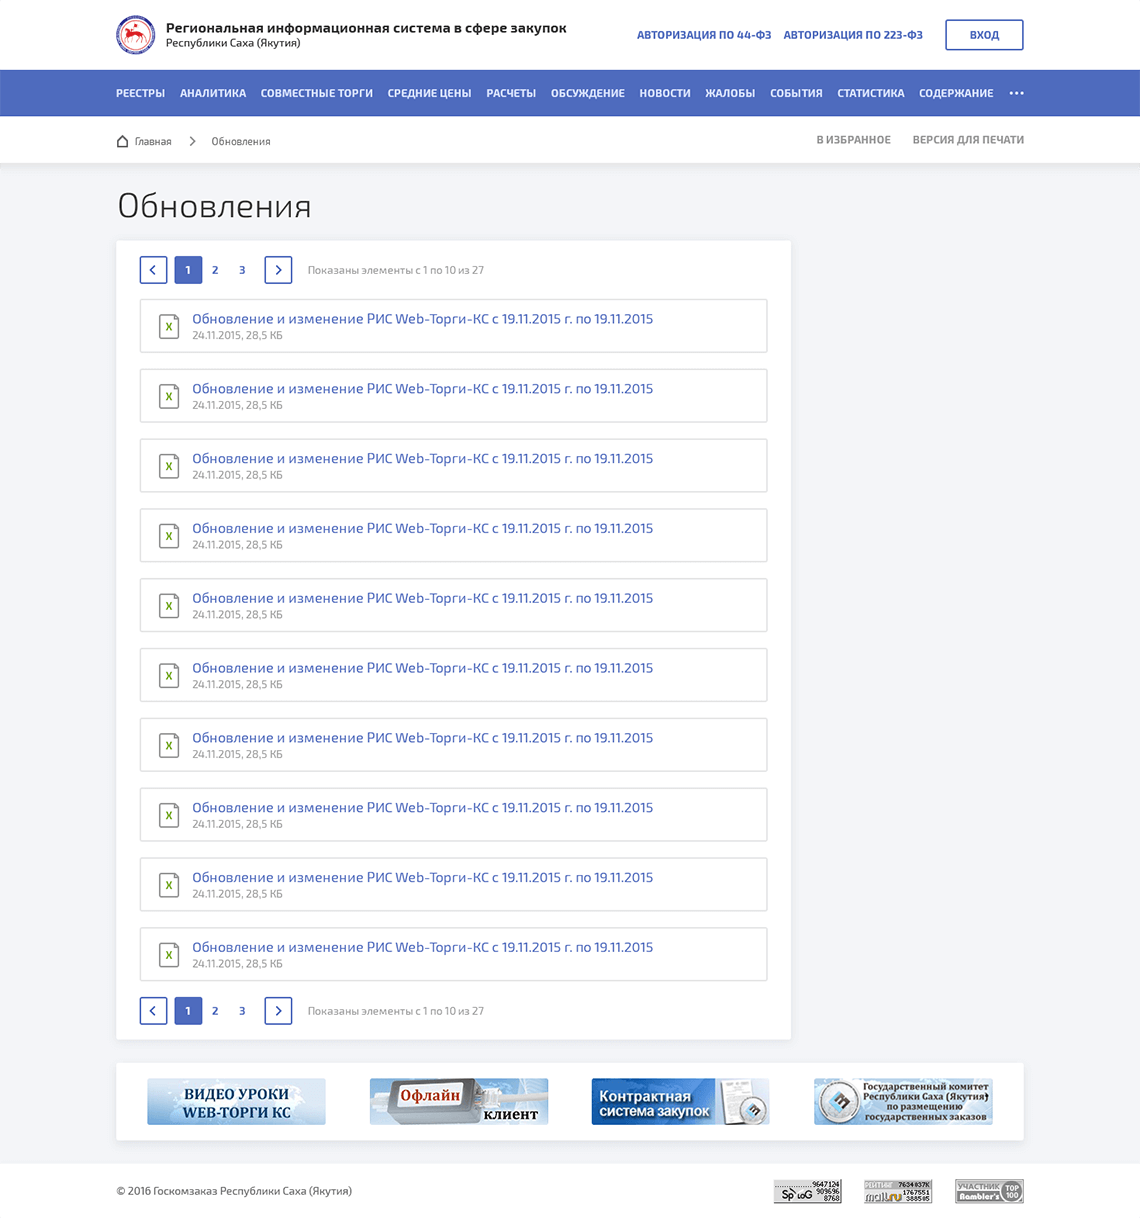Click the home icon in breadcrumb
This screenshot has width=1140, height=1218.
[x=122, y=141]
